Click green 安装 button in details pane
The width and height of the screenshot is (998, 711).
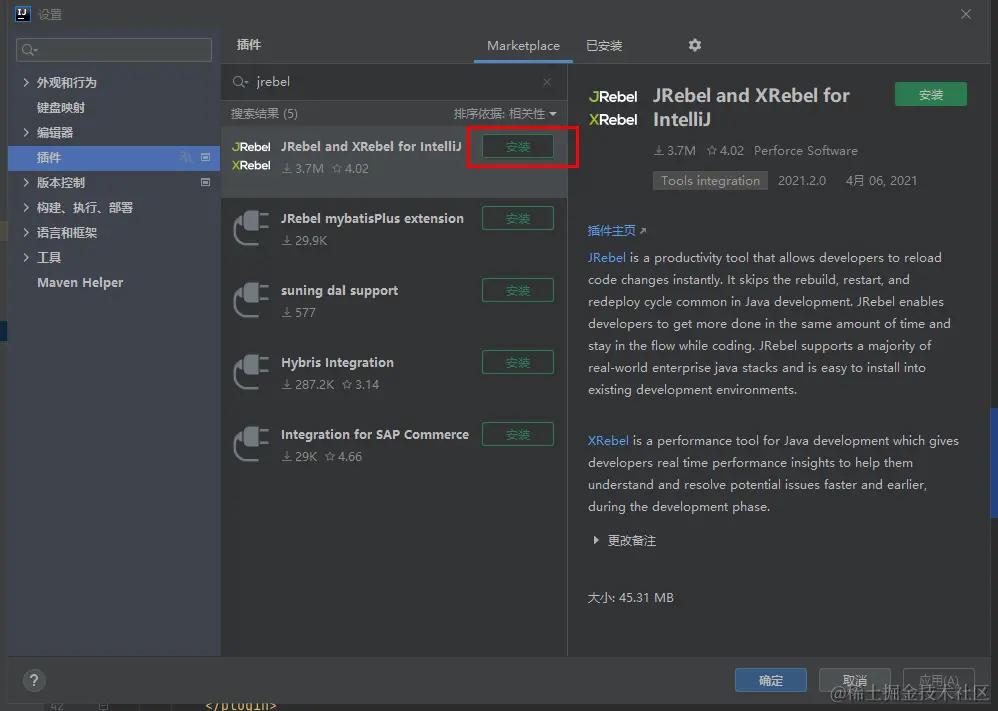coord(931,95)
